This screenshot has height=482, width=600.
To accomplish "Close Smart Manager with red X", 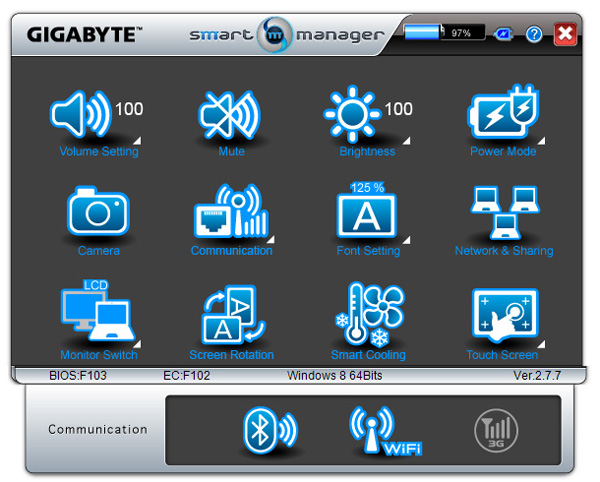I will [565, 34].
